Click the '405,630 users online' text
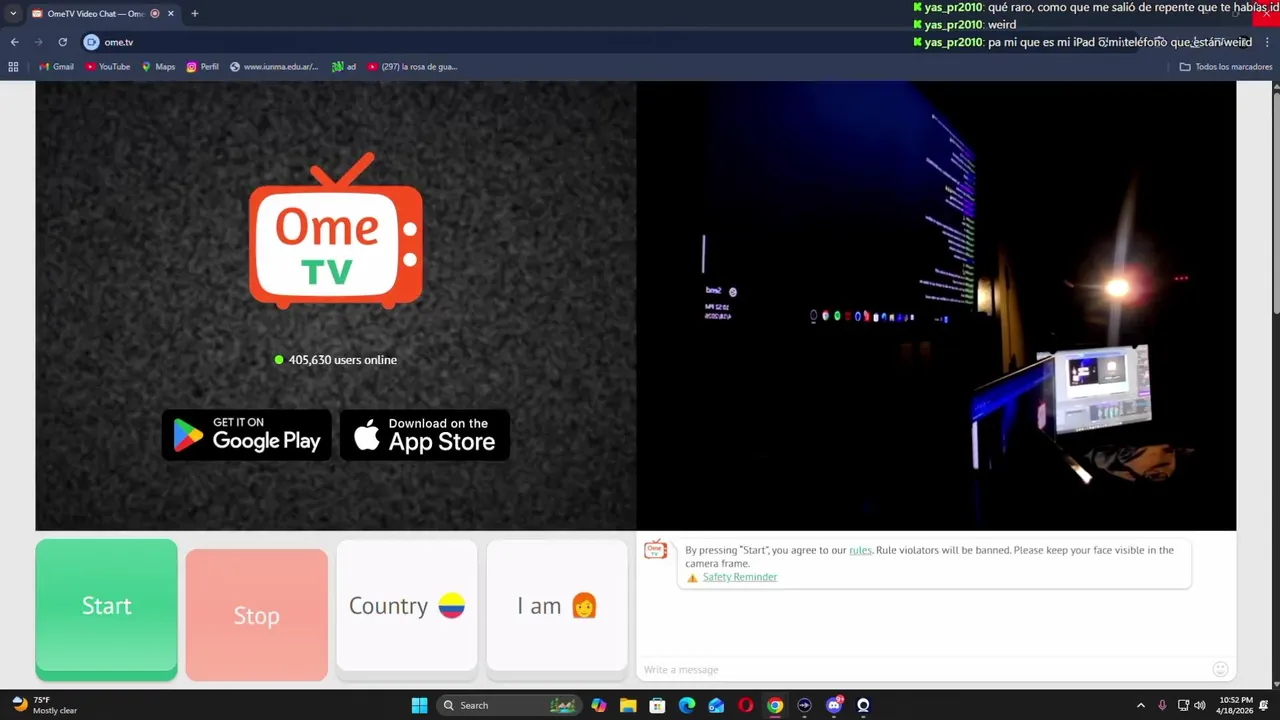Image resolution: width=1280 pixels, height=720 pixels. click(343, 360)
